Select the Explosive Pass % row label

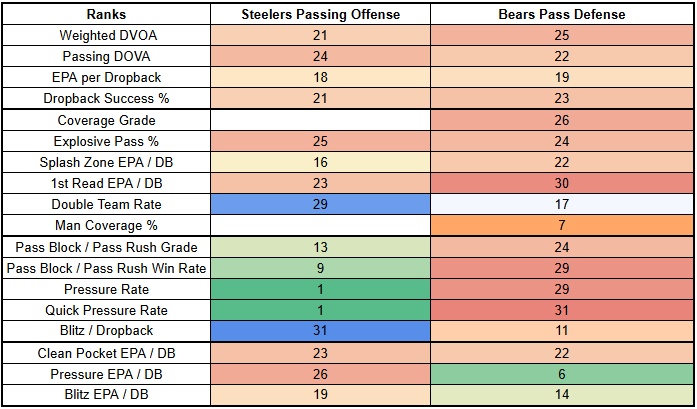click(105, 141)
